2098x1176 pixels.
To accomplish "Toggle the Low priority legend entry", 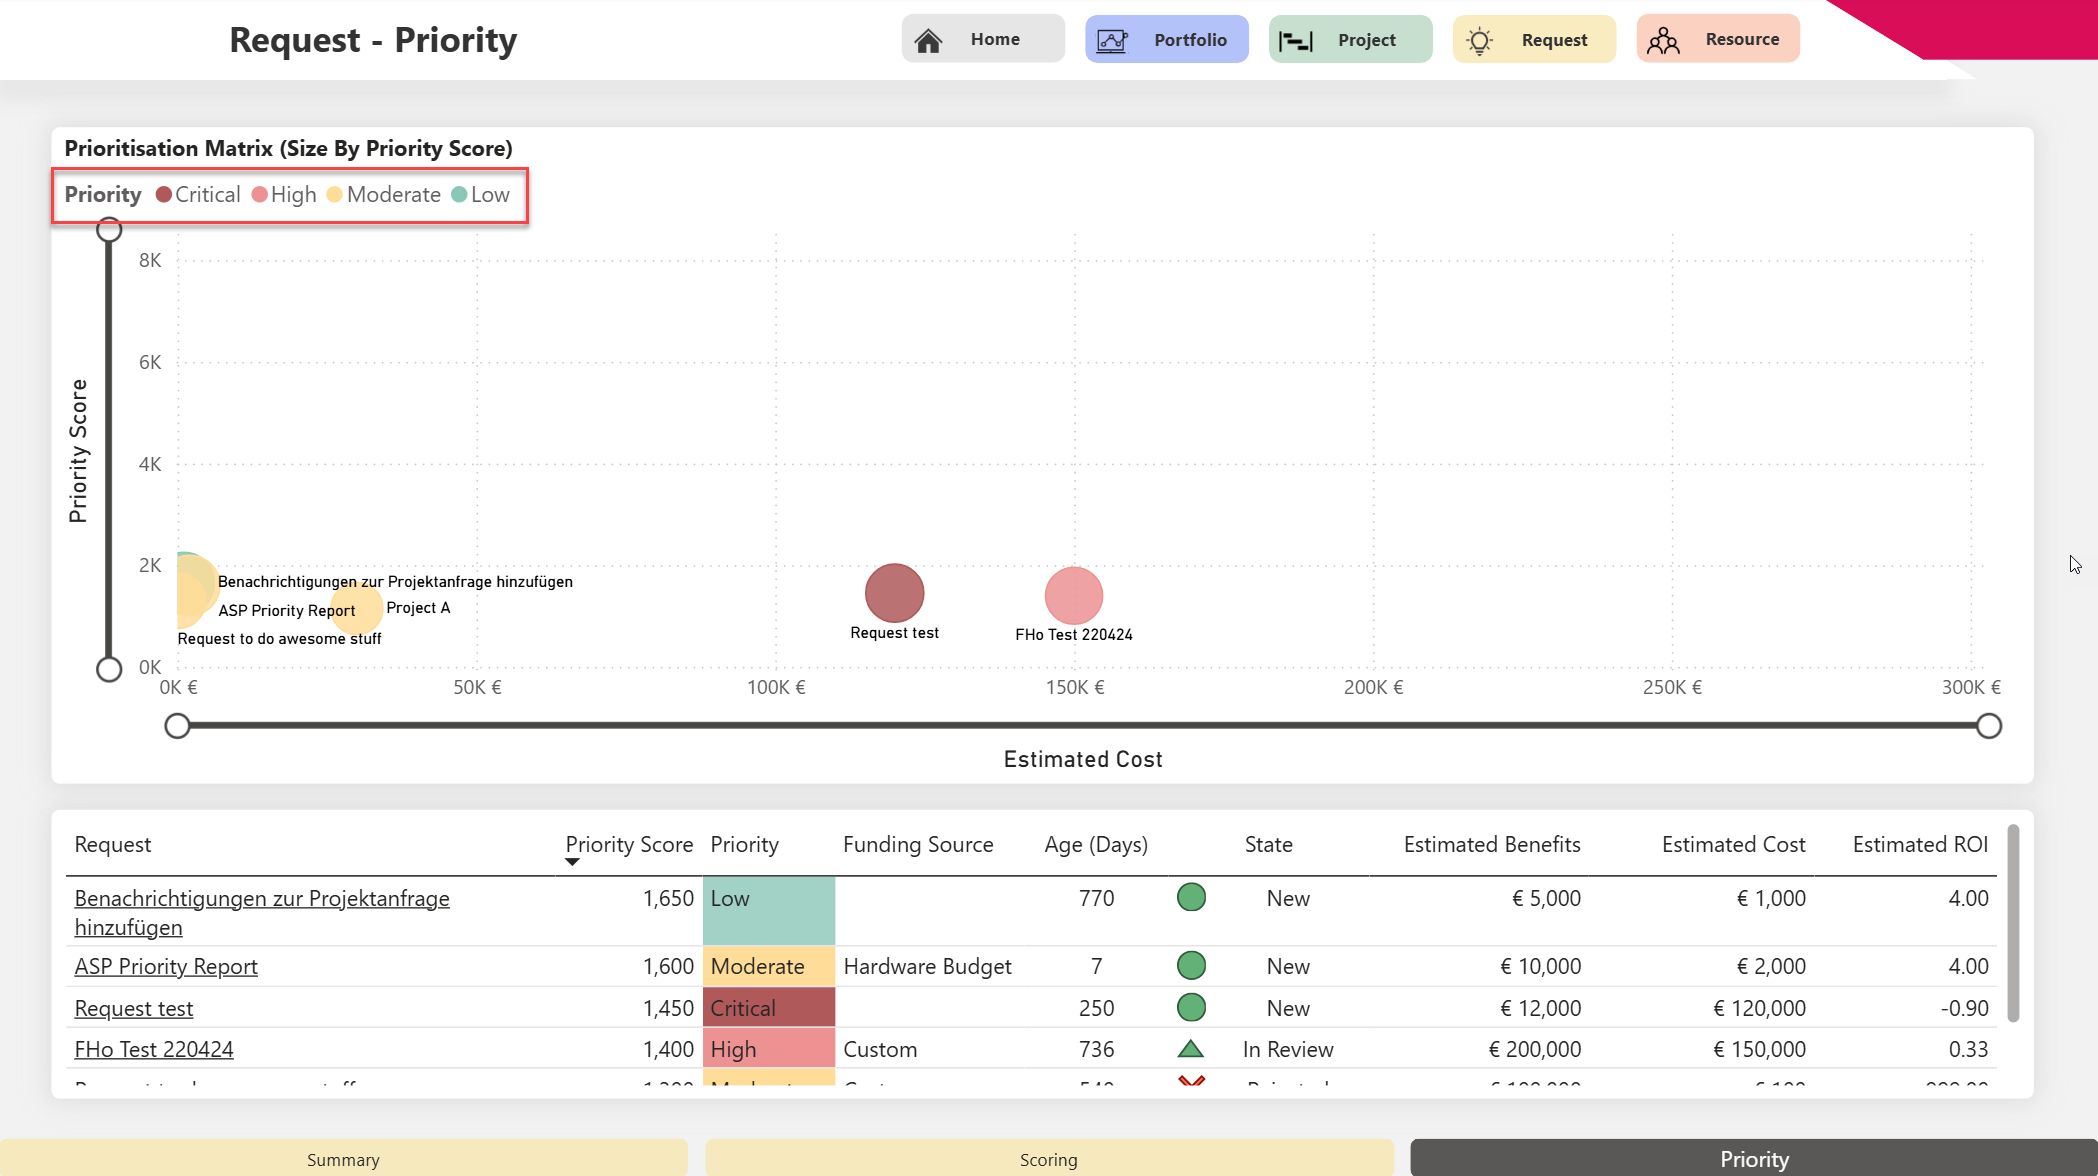I will pyautogui.click(x=481, y=195).
